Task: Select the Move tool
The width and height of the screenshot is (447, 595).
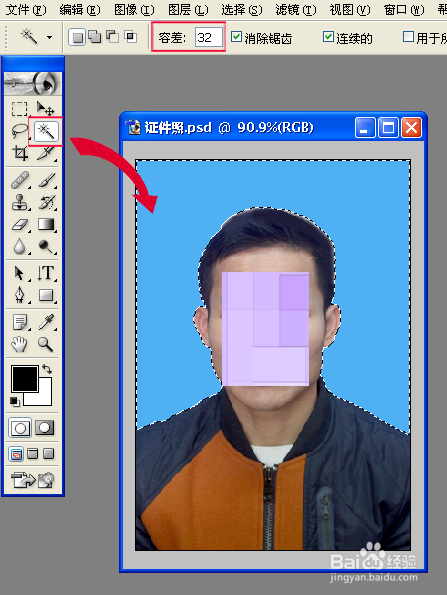Action: (46, 109)
